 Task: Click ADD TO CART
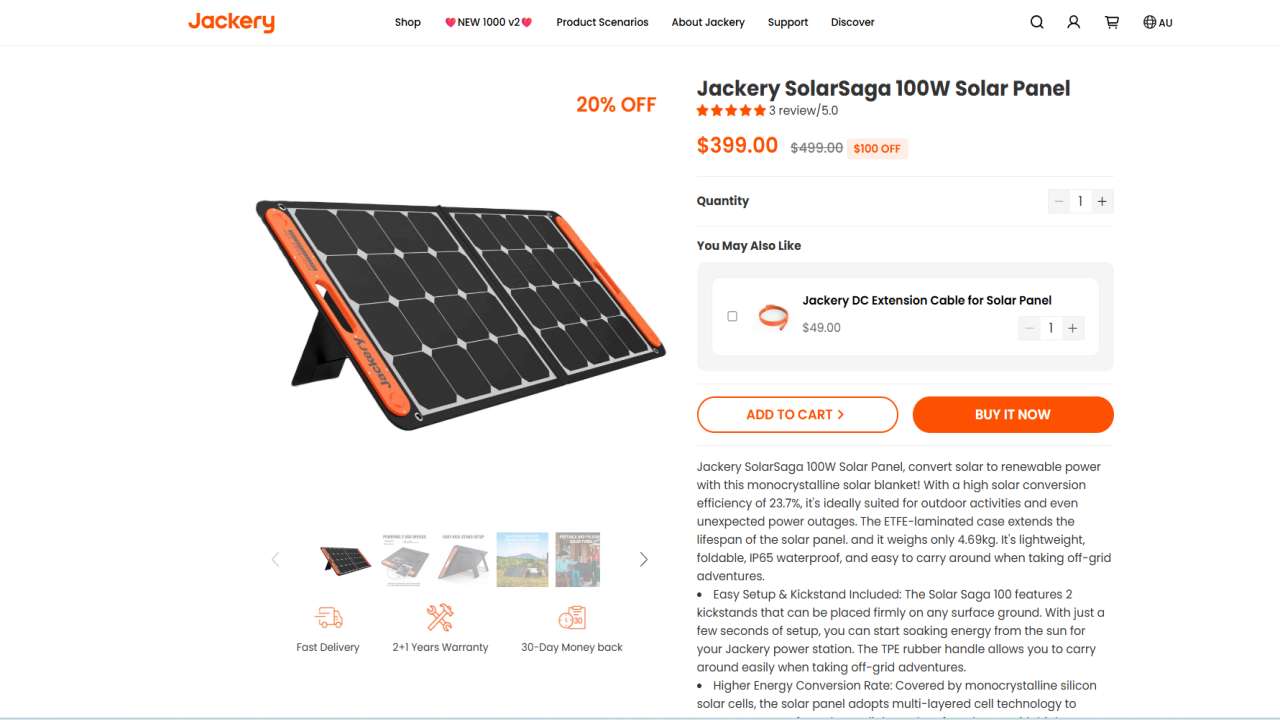tap(797, 414)
